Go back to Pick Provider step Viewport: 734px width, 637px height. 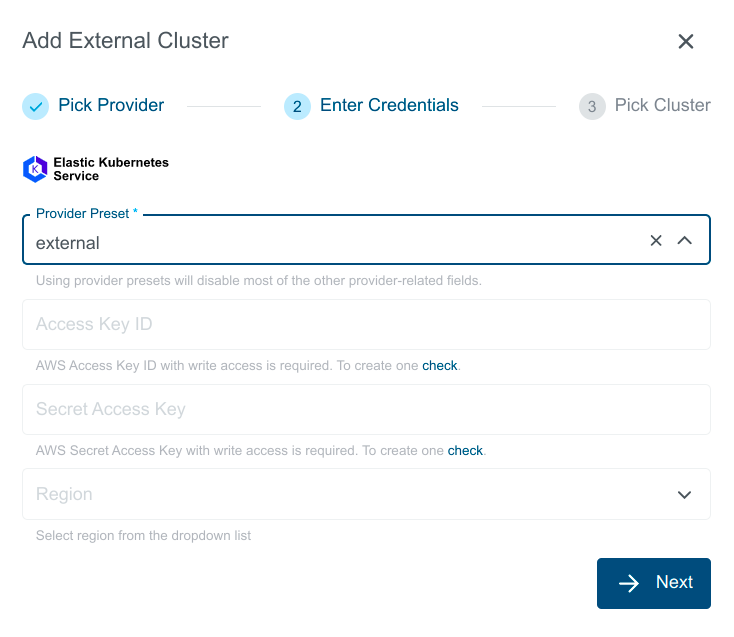click(x=111, y=105)
